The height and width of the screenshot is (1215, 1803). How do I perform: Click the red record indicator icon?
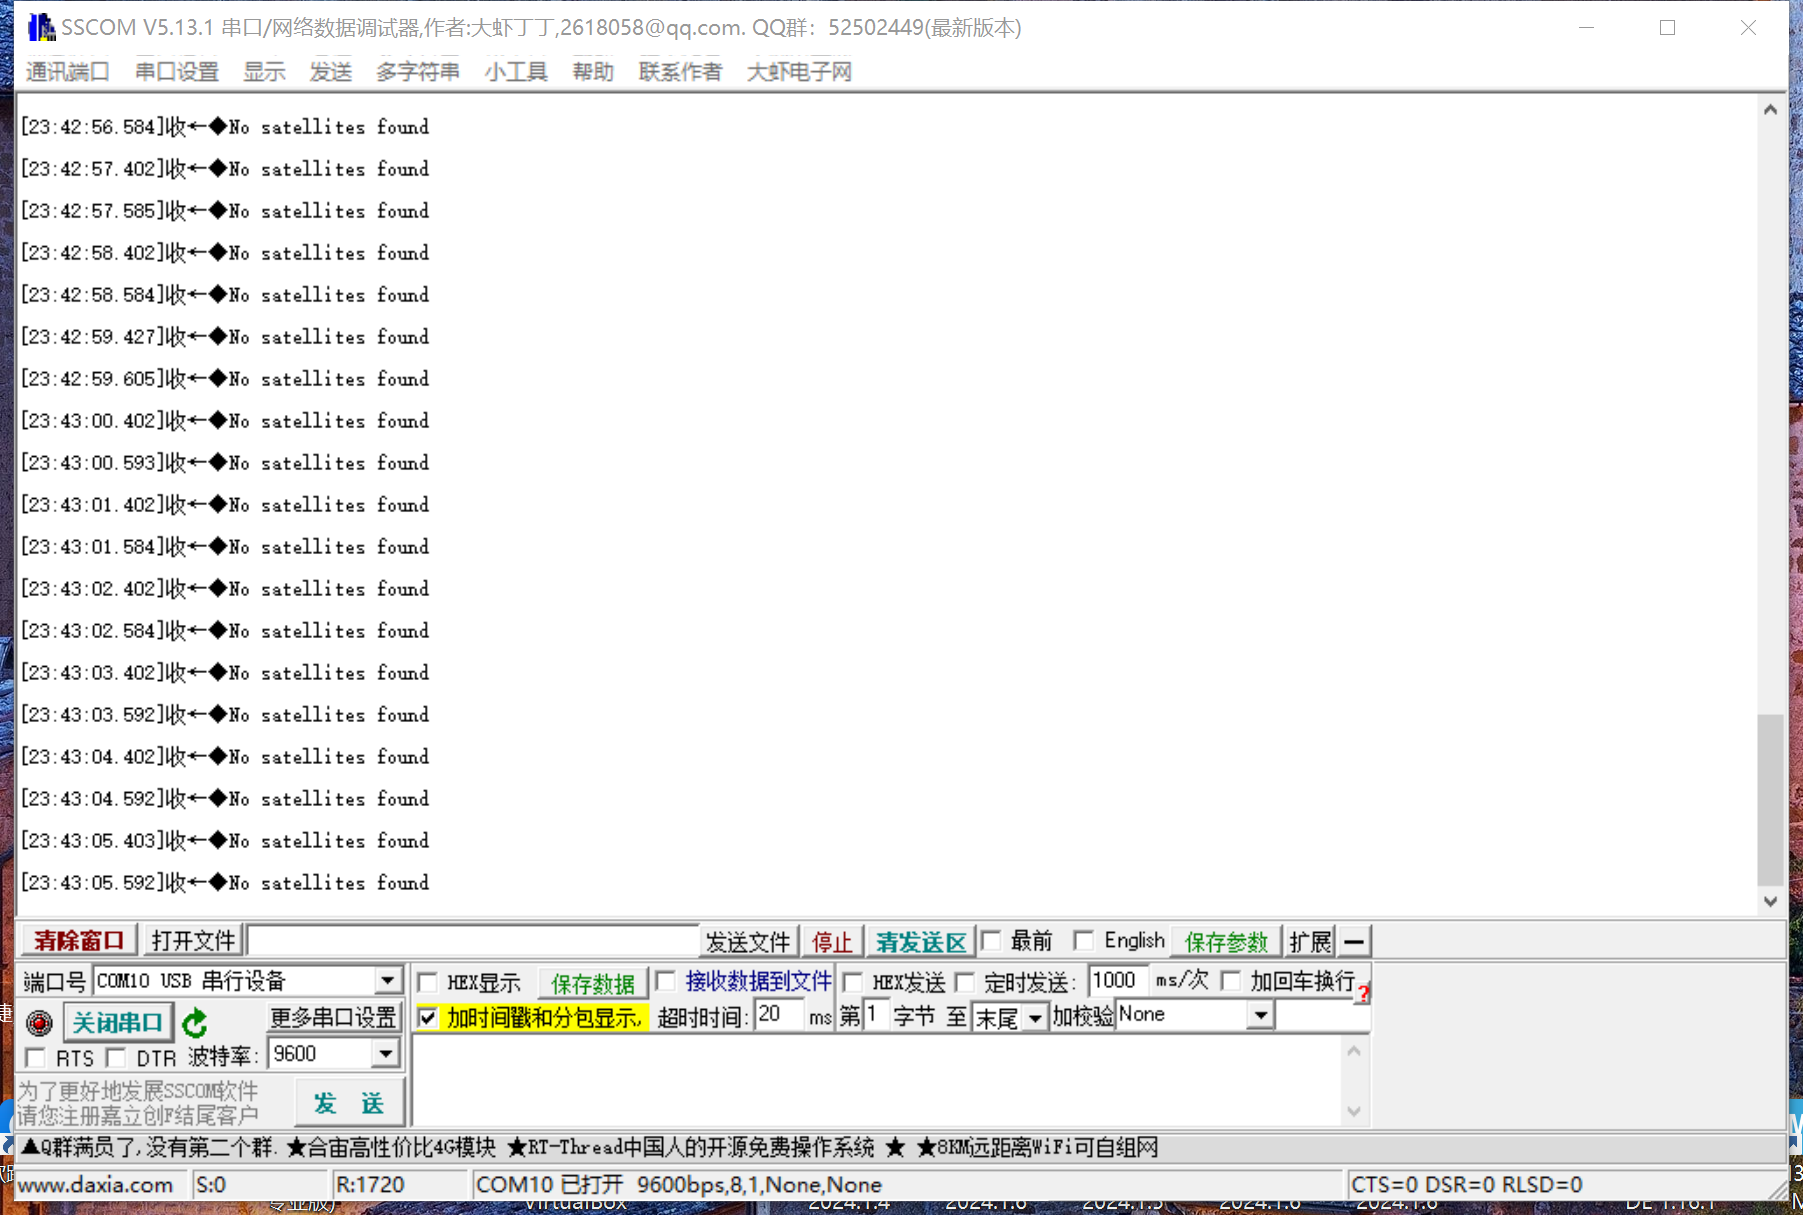tap(39, 1022)
